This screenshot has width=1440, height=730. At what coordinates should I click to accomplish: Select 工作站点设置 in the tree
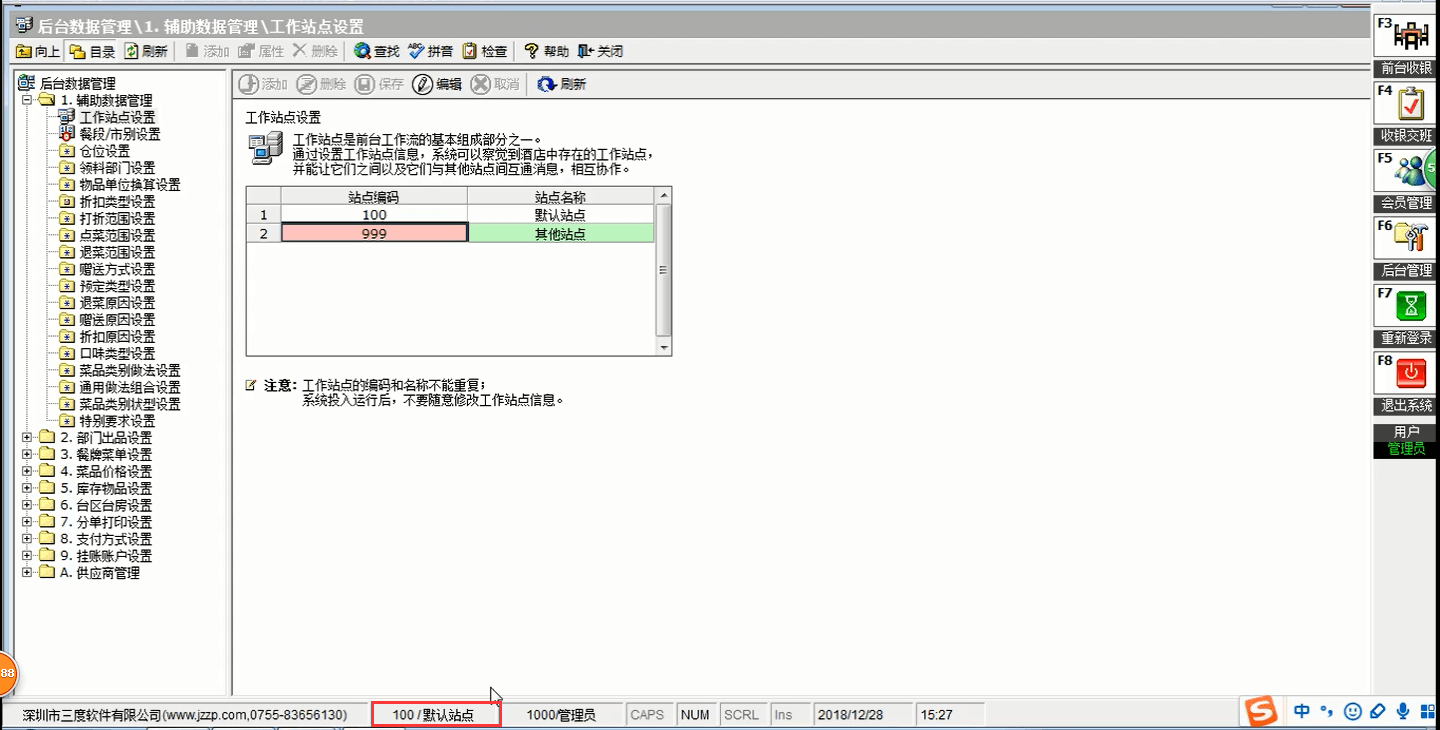117,118
